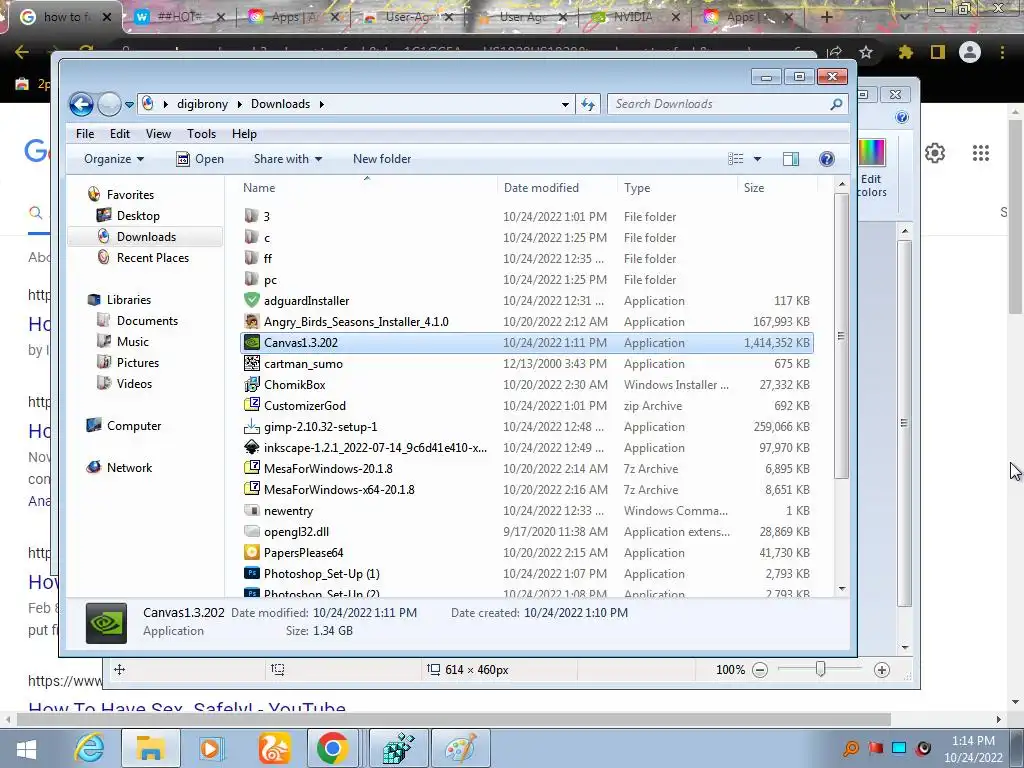This screenshot has height=768, width=1024.
Task: Click the Paint zoom out minus button
Action: pyautogui.click(x=760, y=669)
